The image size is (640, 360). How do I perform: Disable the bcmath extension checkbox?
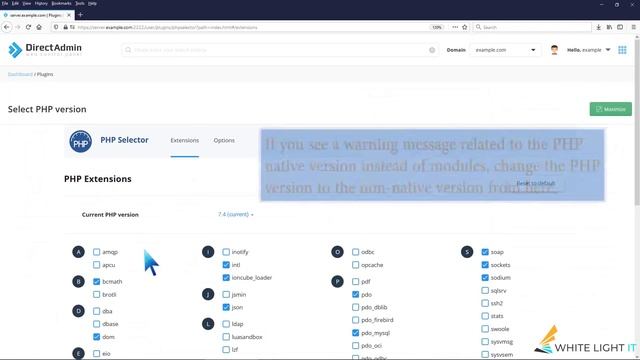96,282
